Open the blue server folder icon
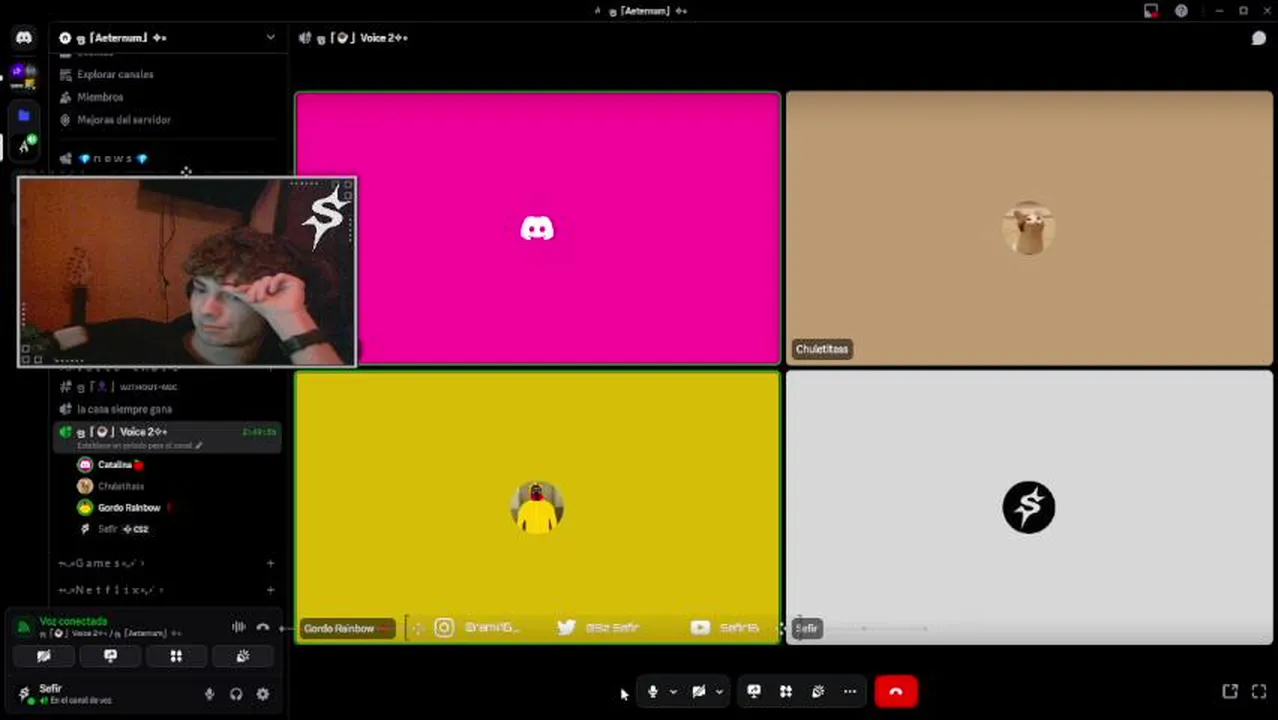This screenshot has width=1278, height=720. [x=24, y=116]
